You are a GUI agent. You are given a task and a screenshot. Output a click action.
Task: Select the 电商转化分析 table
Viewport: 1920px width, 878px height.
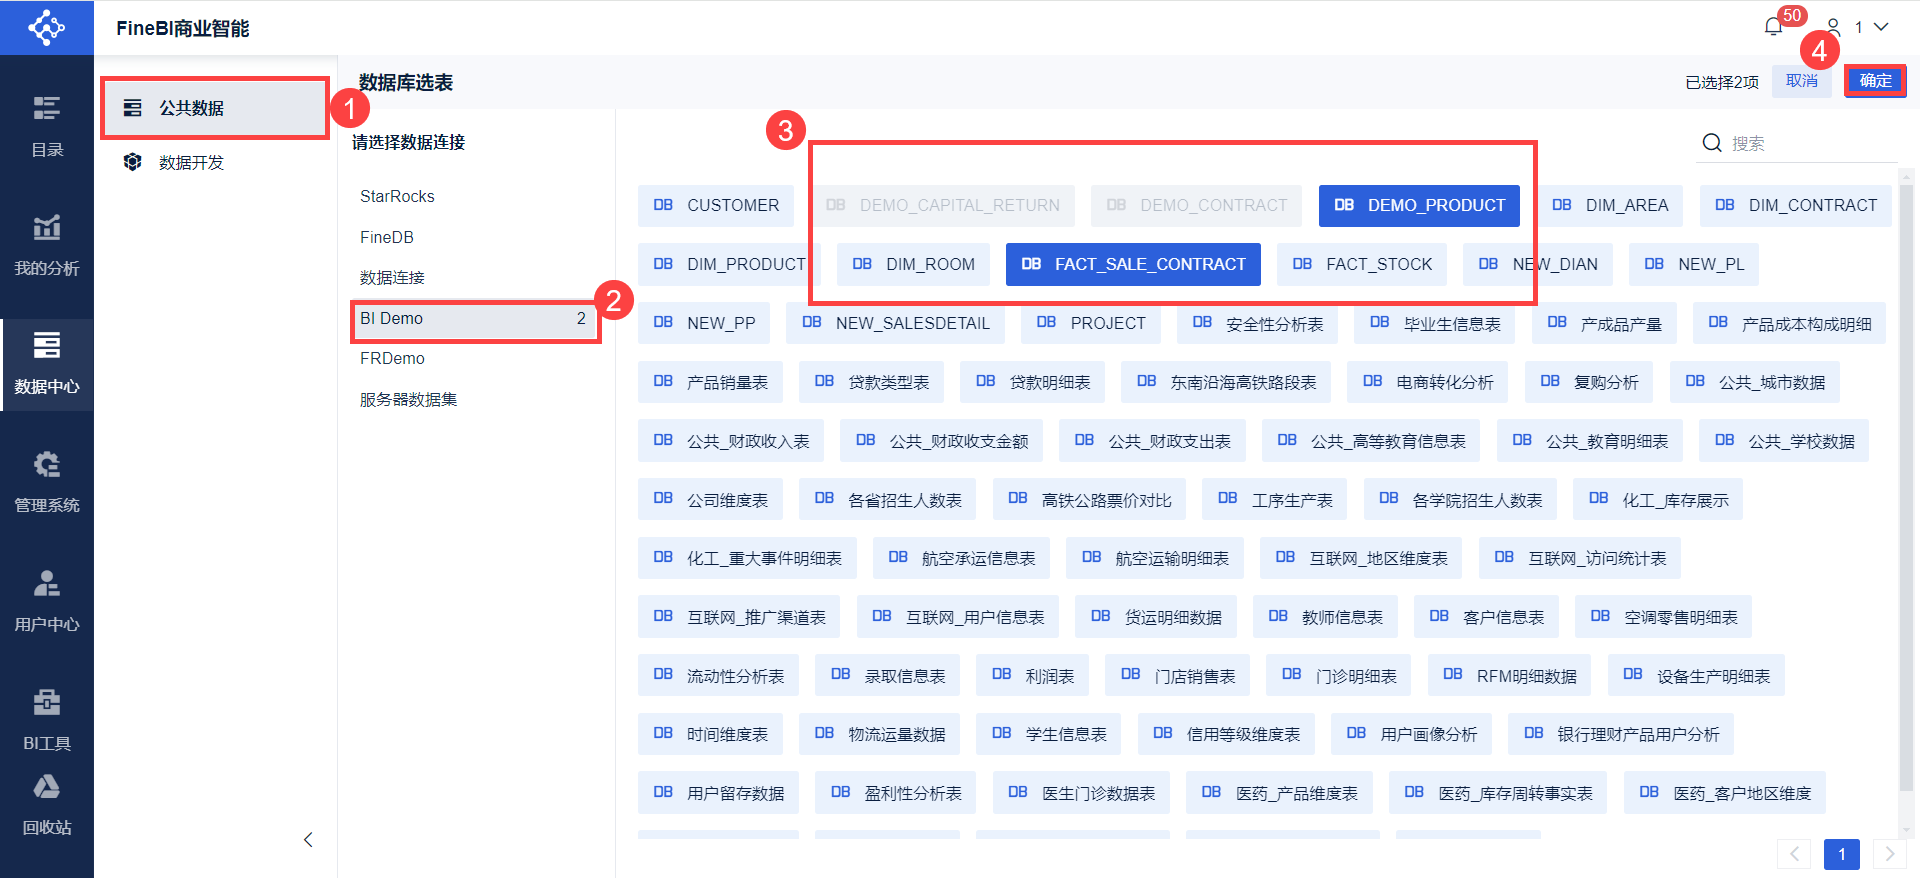tap(1428, 382)
